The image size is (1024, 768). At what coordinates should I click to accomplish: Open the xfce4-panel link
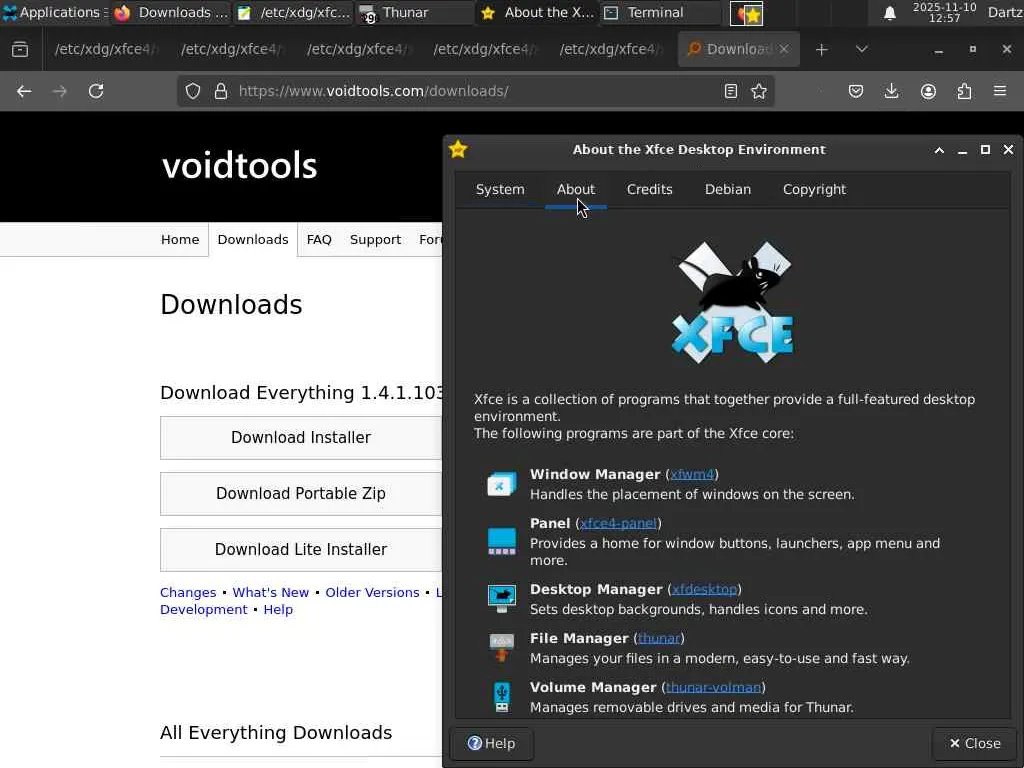(618, 523)
